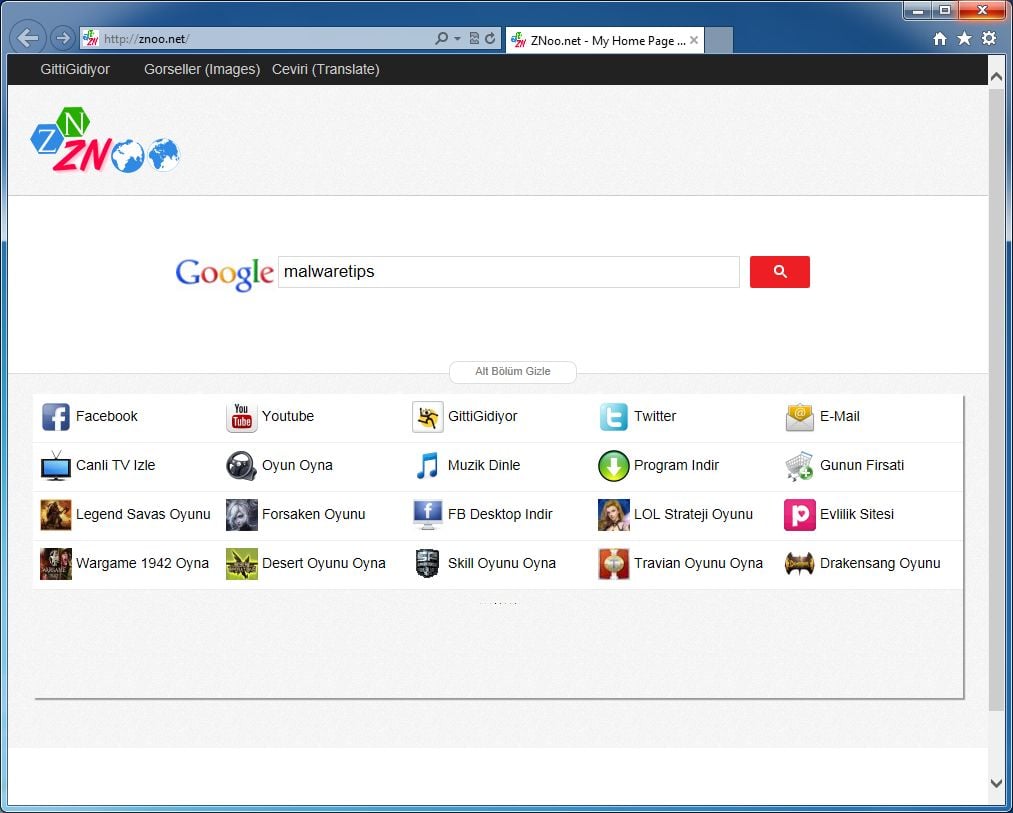
Task: Refresh the page with the reload icon
Action: 490,39
